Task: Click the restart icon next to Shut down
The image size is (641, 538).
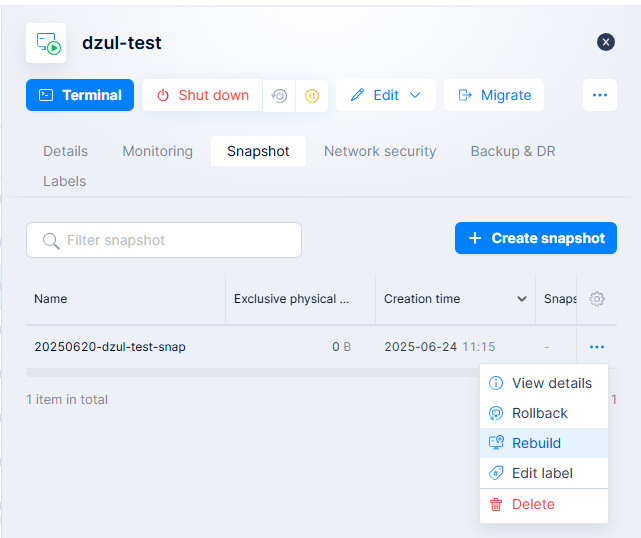Action: coord(279,96)
